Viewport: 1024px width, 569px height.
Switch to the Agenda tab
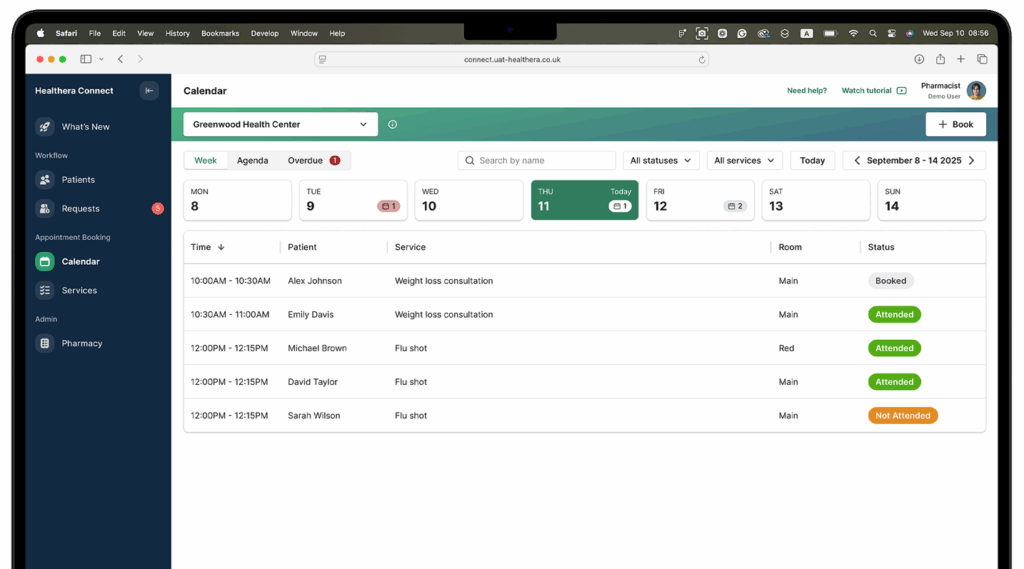[x=252, y=161]
